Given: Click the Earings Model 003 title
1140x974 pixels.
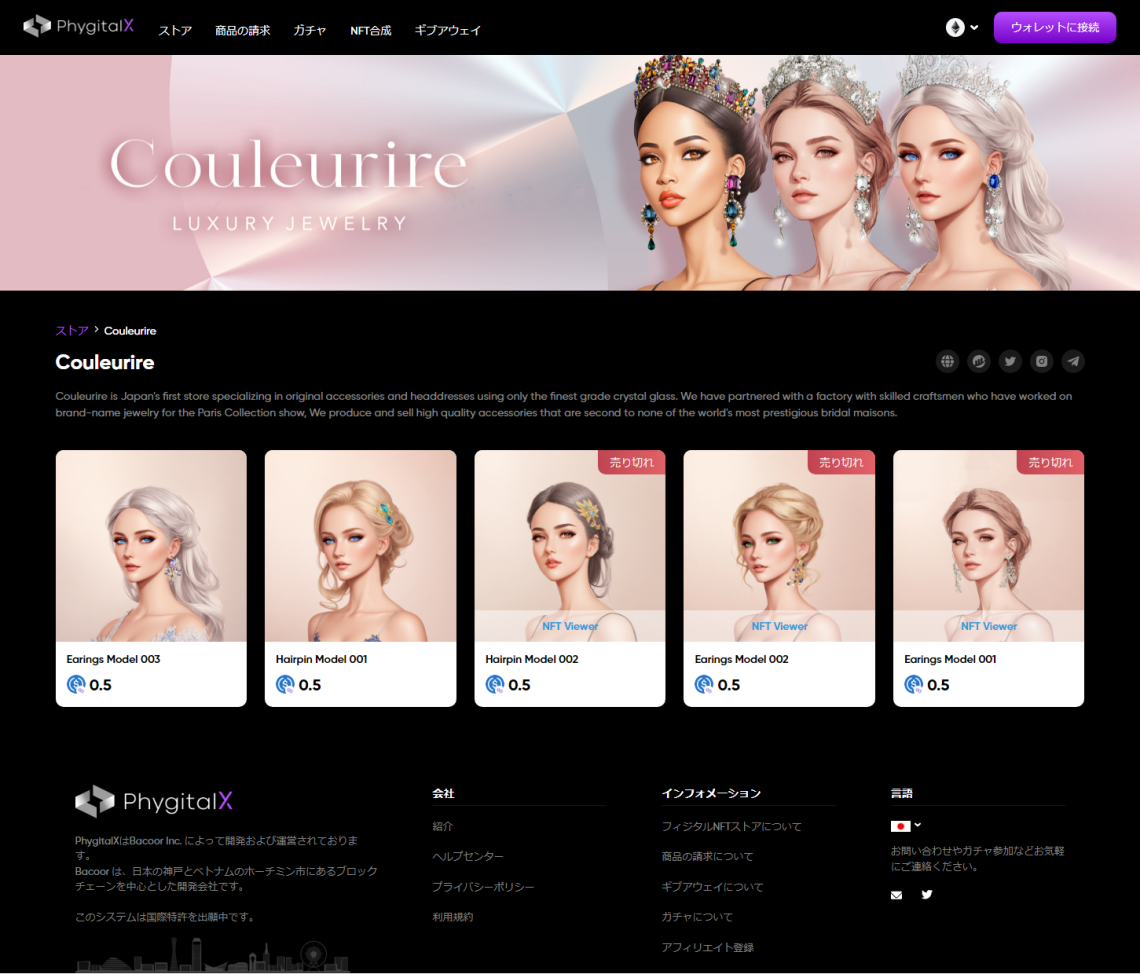Looking at the screenshot, I should 113,659.
